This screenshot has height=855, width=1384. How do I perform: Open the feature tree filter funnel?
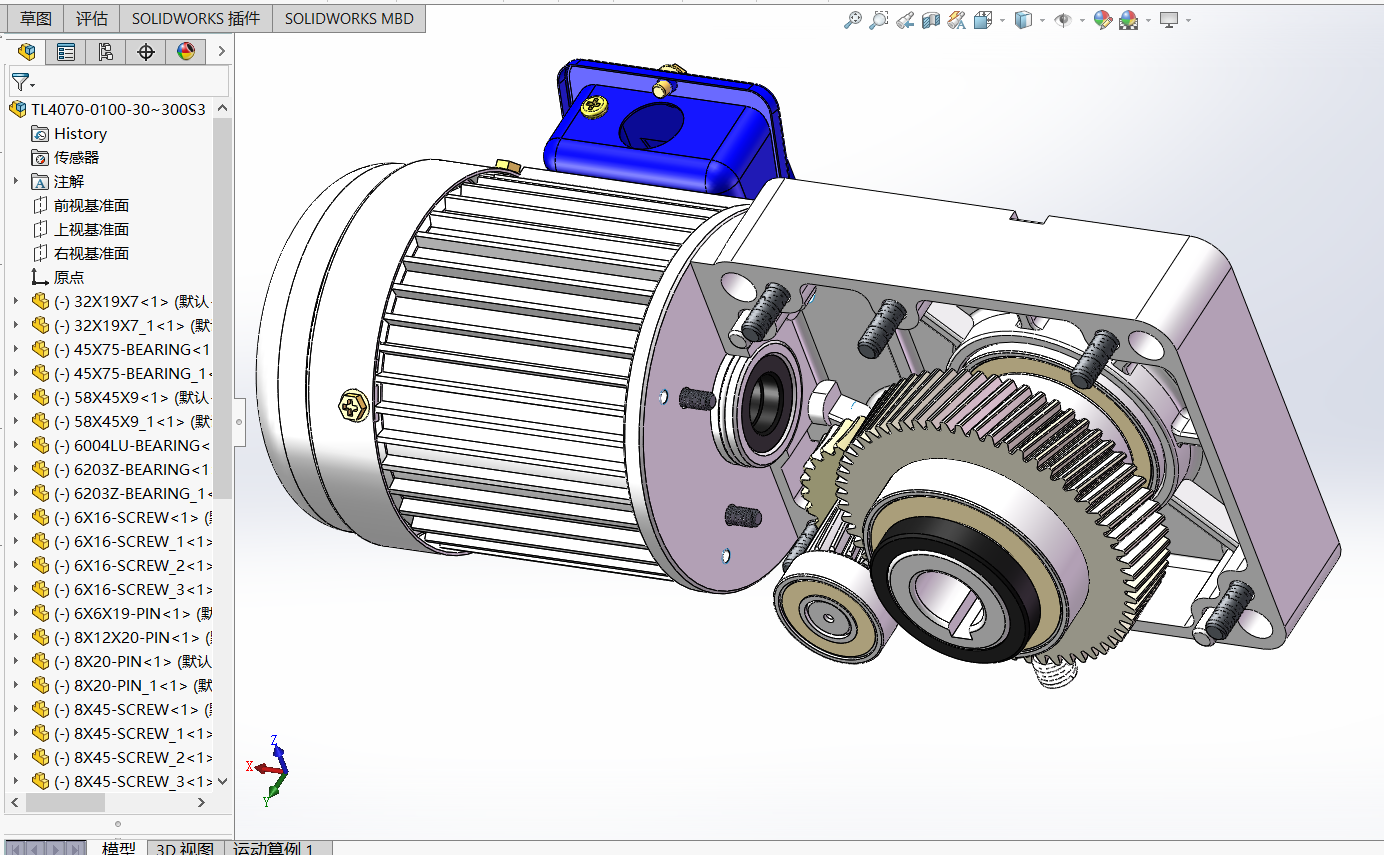tap(21, 82)
